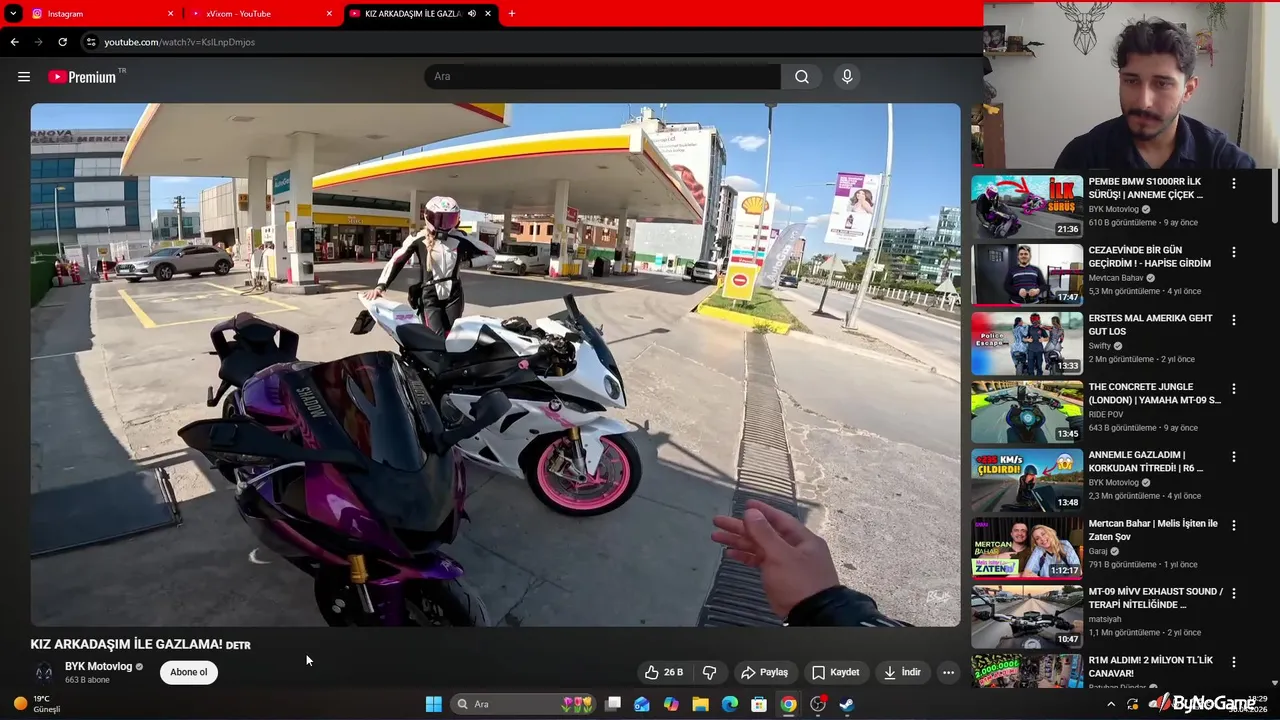This screenshot has height=720, width=1280.
Task: Click the Windows taskbar search box
Action: (522, 704)
